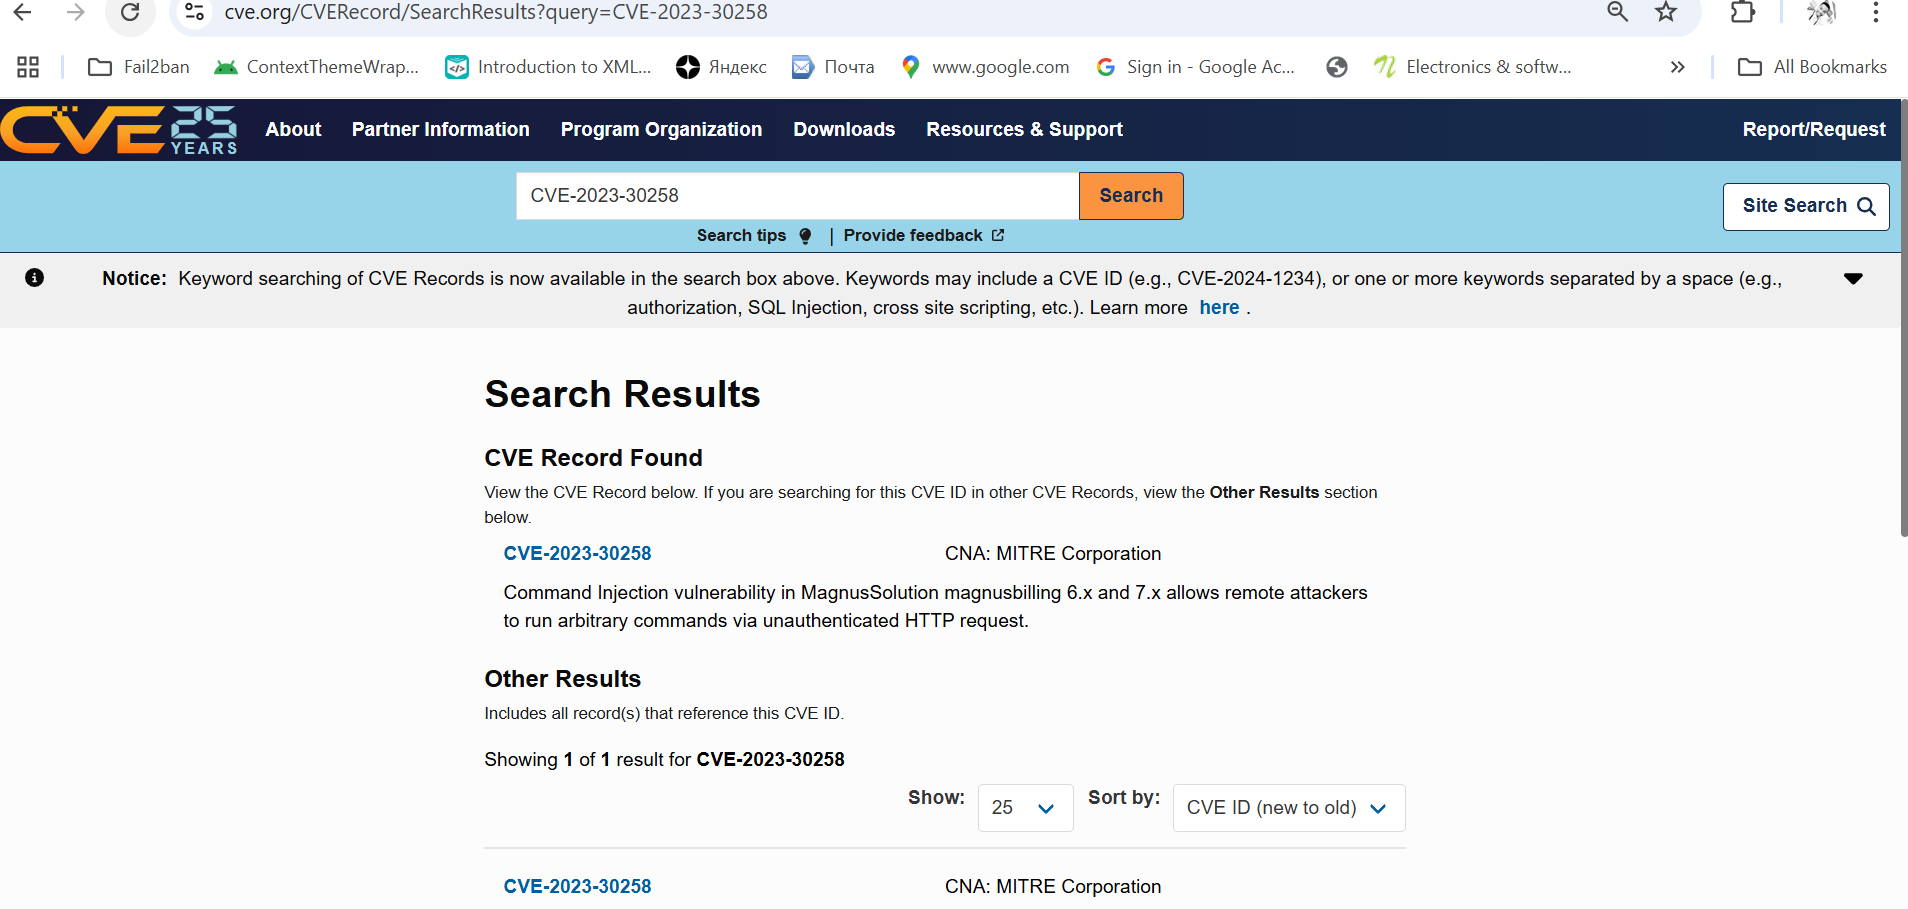The height and width of the screenshot is (909, 1908).
Task: Bookmark this page with star icon
Action: tap(1666, 12)
